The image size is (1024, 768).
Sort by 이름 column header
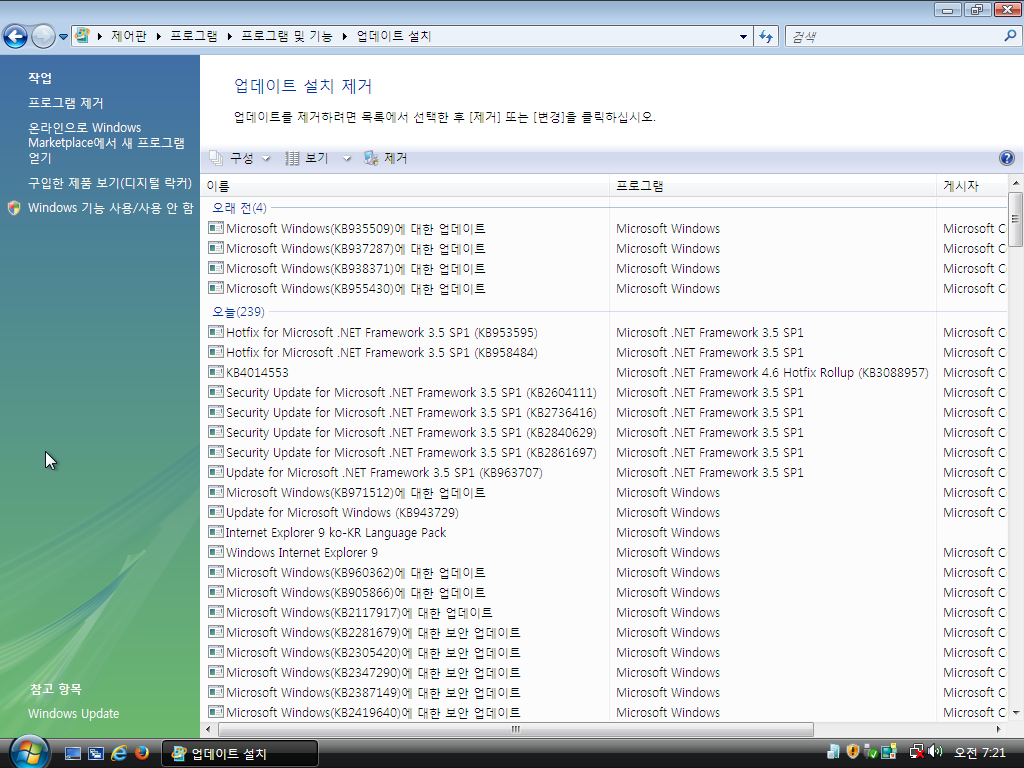(x=405, y=185)
